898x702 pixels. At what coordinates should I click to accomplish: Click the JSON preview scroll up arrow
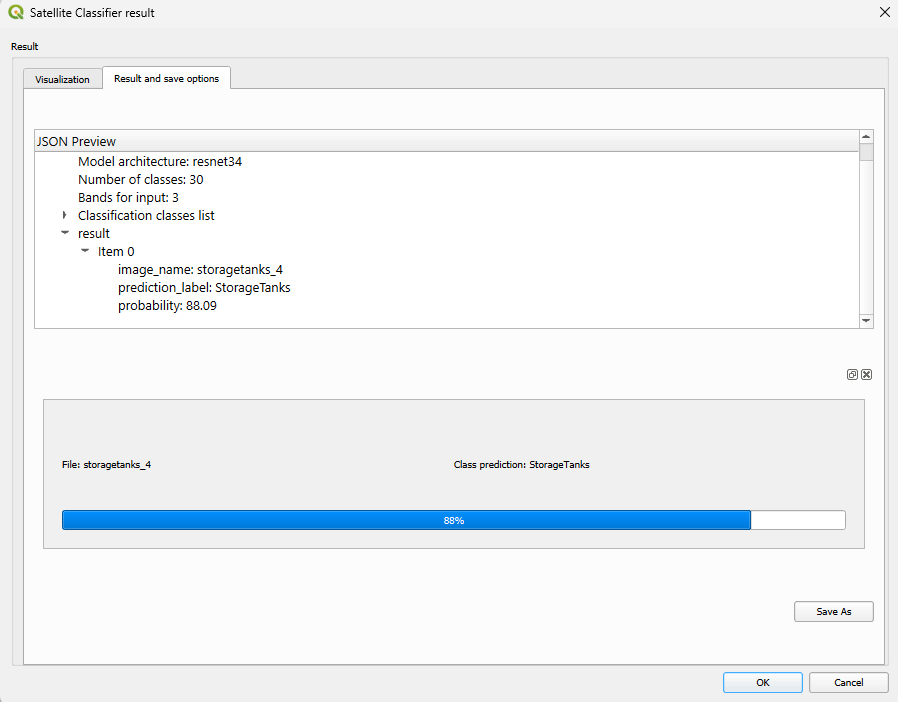coord(866,136)
